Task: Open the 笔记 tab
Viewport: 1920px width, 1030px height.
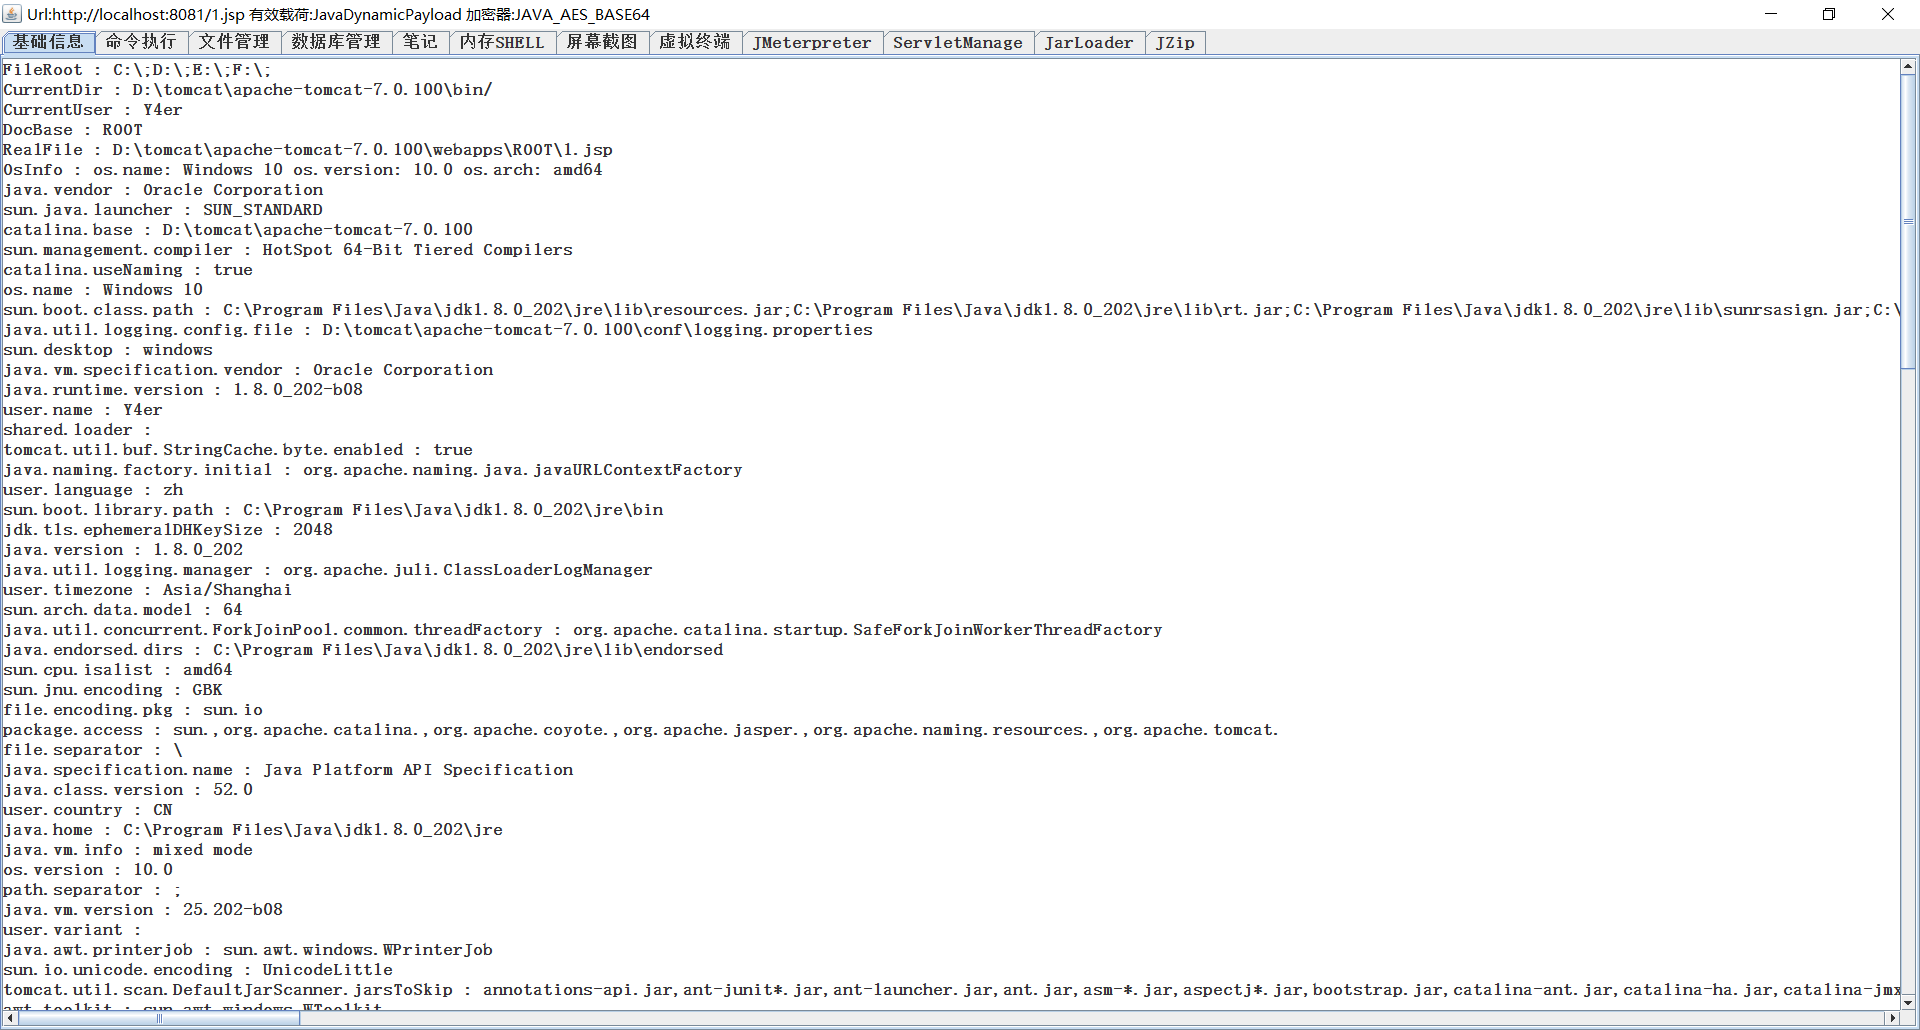Action: [x=421, y=42]
